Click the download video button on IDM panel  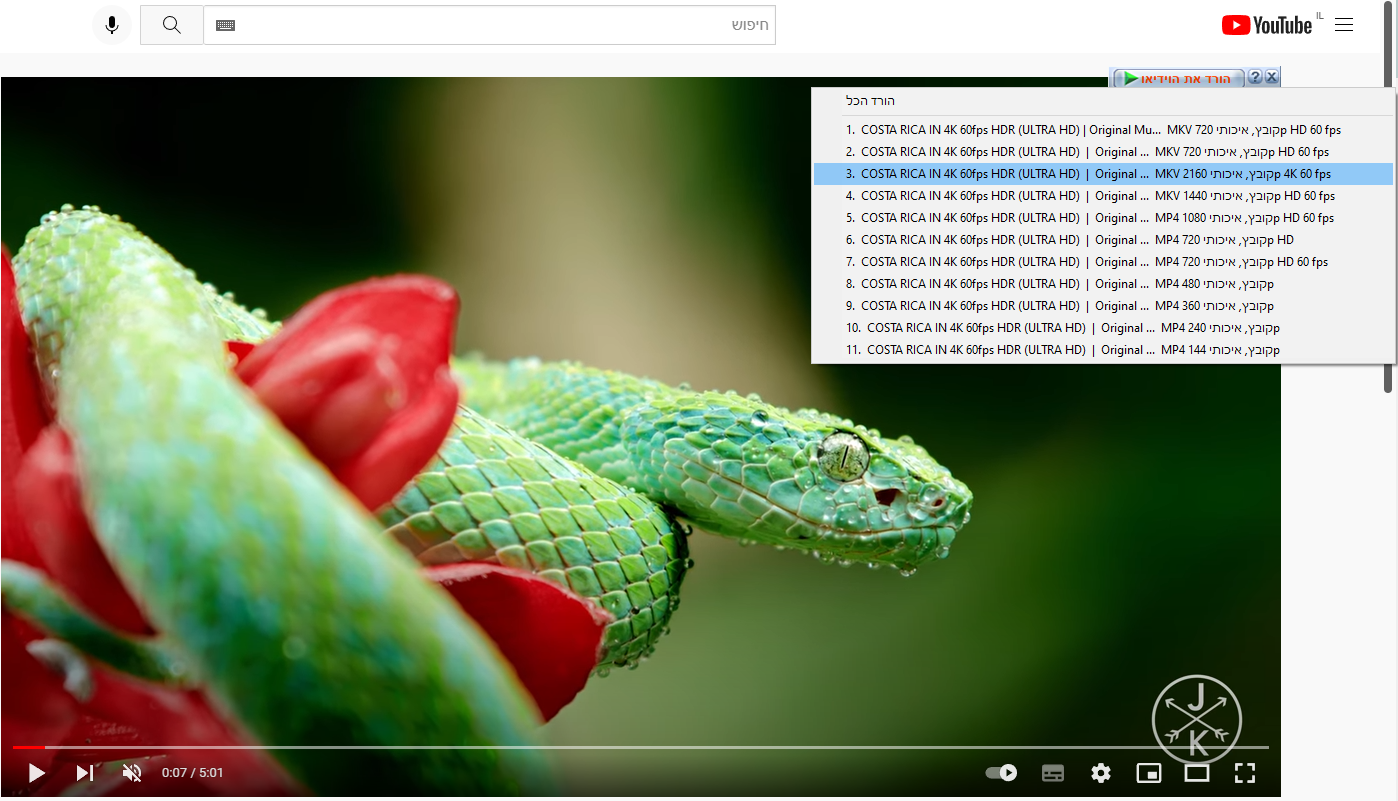(1178, 78)
